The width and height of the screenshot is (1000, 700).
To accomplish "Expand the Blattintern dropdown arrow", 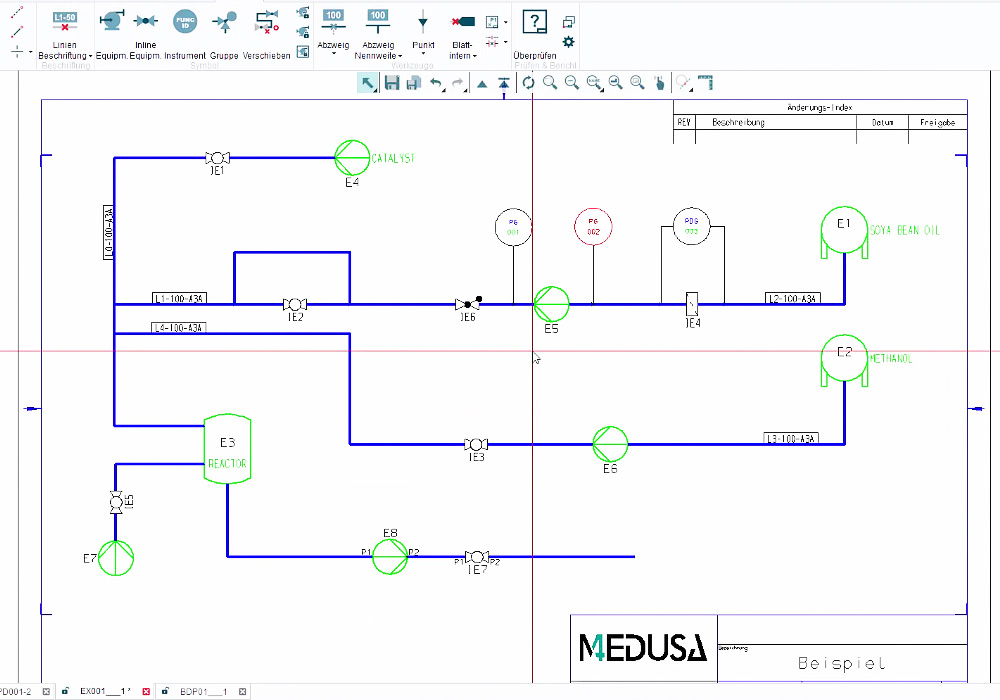I will pos(474,56).
